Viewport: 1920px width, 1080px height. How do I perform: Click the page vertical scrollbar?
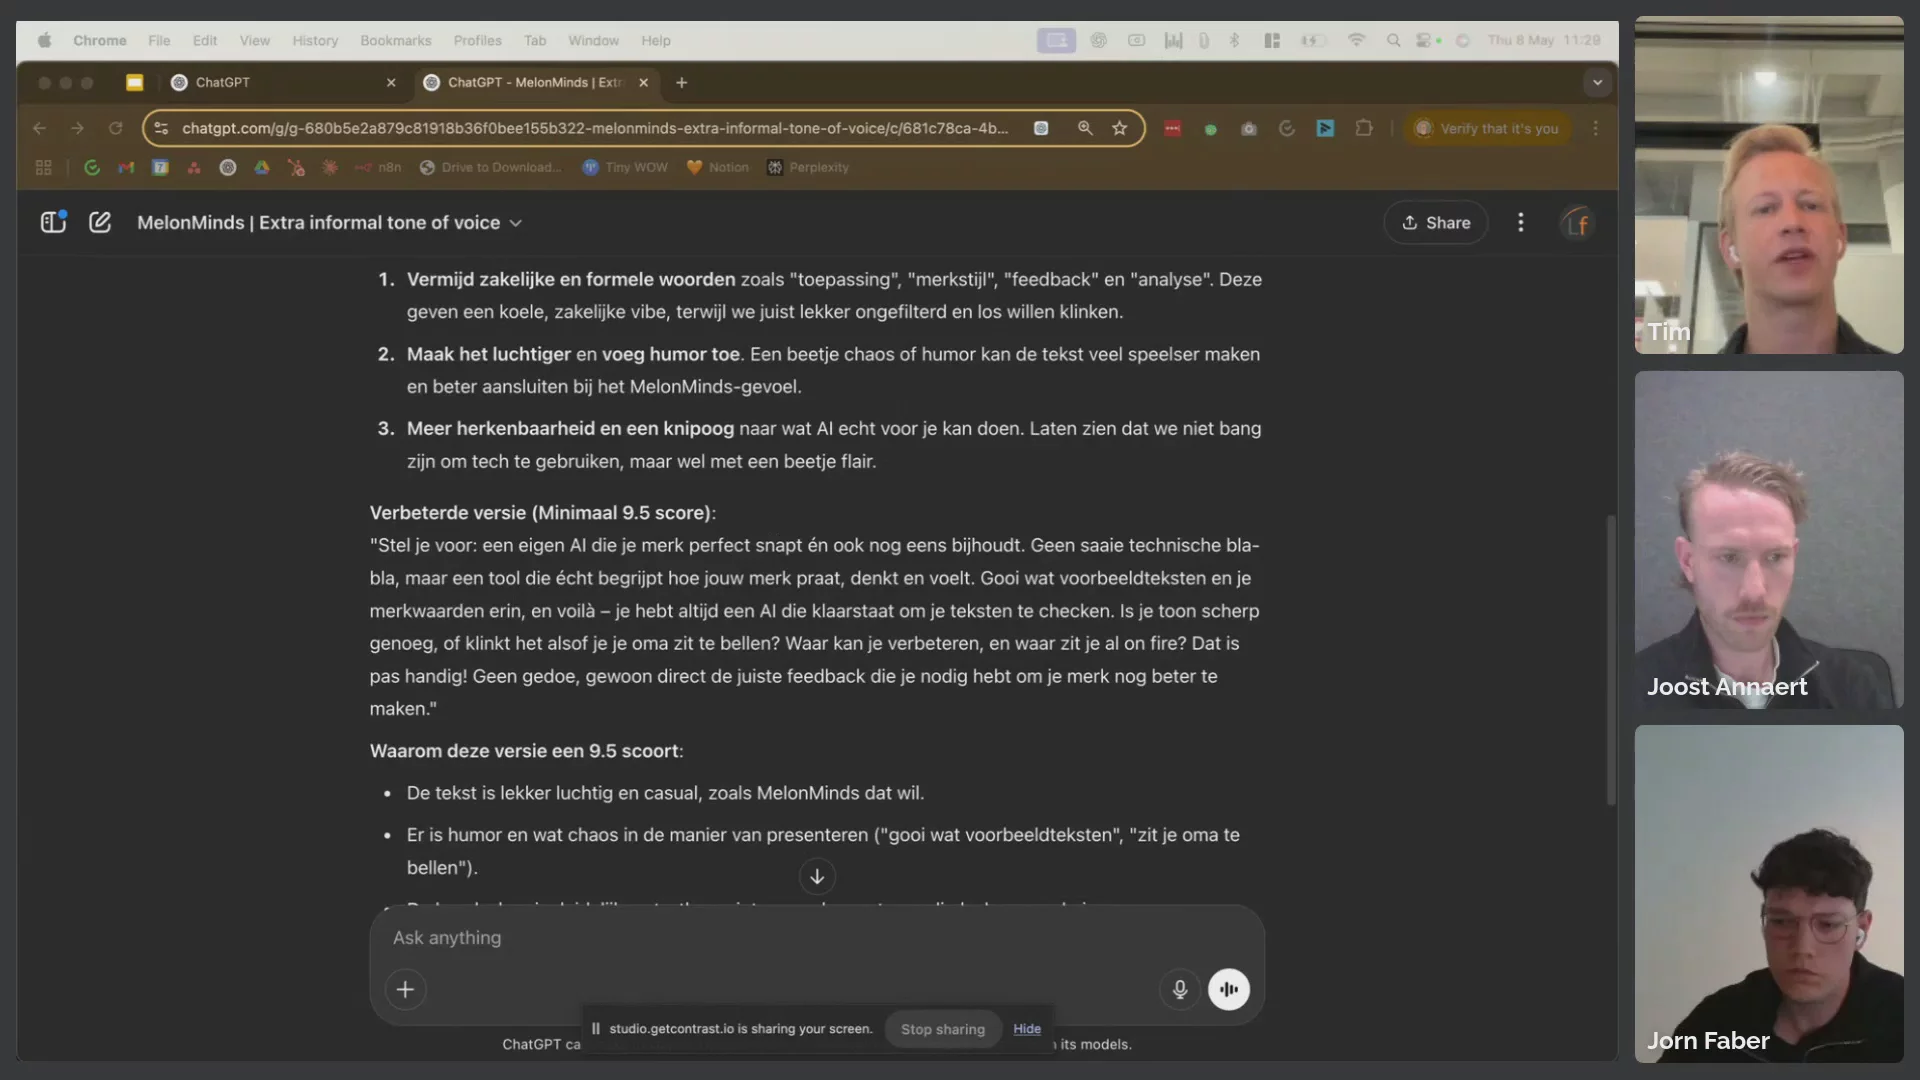(1610, 660)
